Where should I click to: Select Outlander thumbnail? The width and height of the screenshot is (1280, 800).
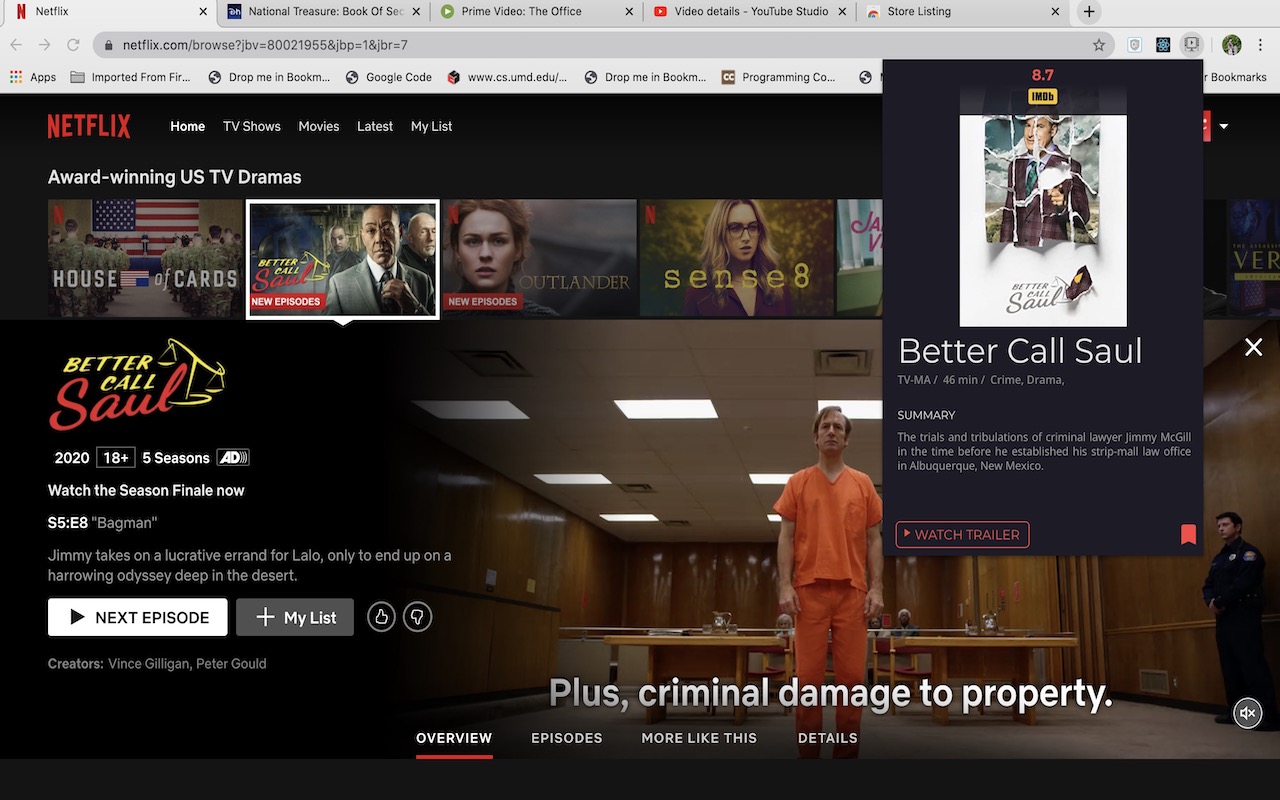click(x=540, y=258)
